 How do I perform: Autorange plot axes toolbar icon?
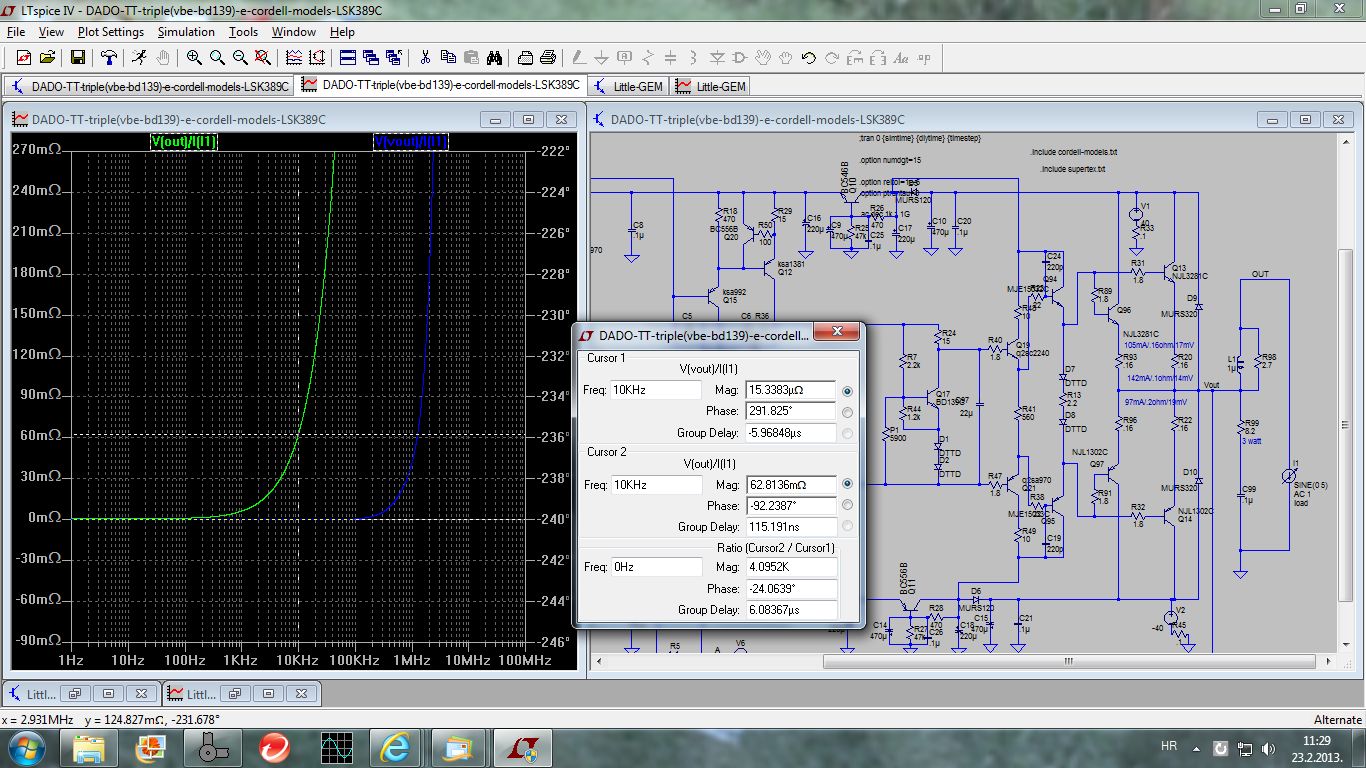(x=317, y=57)
